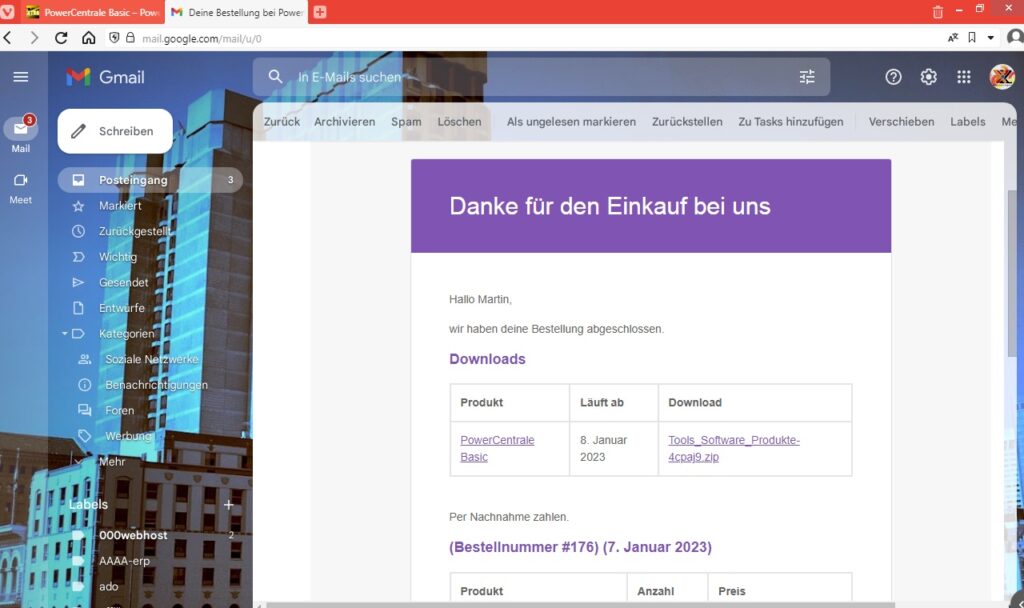The image size is (1024, 608).
Task: Open the Gmail help question mark
Action: [893, 77]
